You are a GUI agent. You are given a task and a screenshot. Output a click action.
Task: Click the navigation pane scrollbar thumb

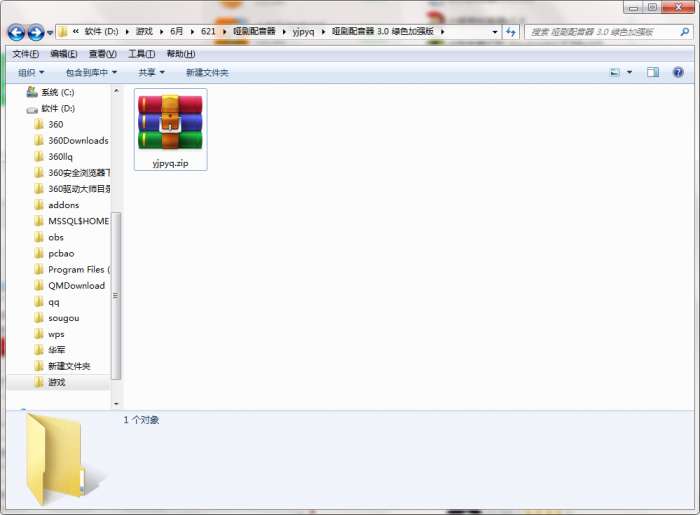[116, 296]
